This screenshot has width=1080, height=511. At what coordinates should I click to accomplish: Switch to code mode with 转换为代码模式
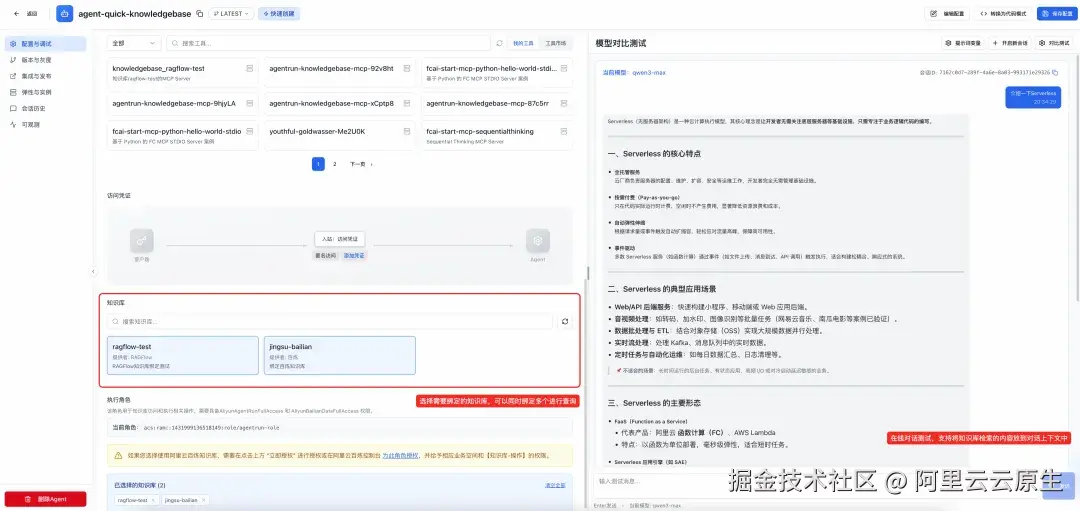[x=1003, y=14]
